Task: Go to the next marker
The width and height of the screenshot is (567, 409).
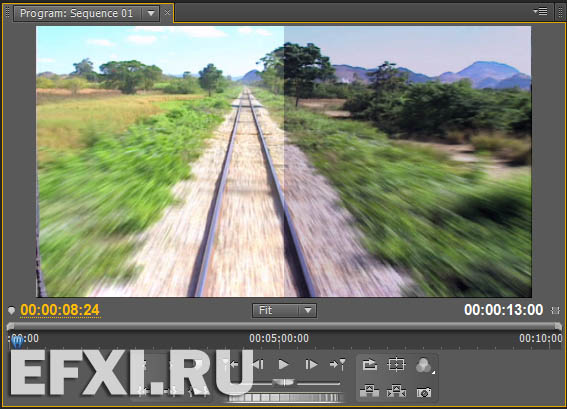Action: (x=338, y=364)
